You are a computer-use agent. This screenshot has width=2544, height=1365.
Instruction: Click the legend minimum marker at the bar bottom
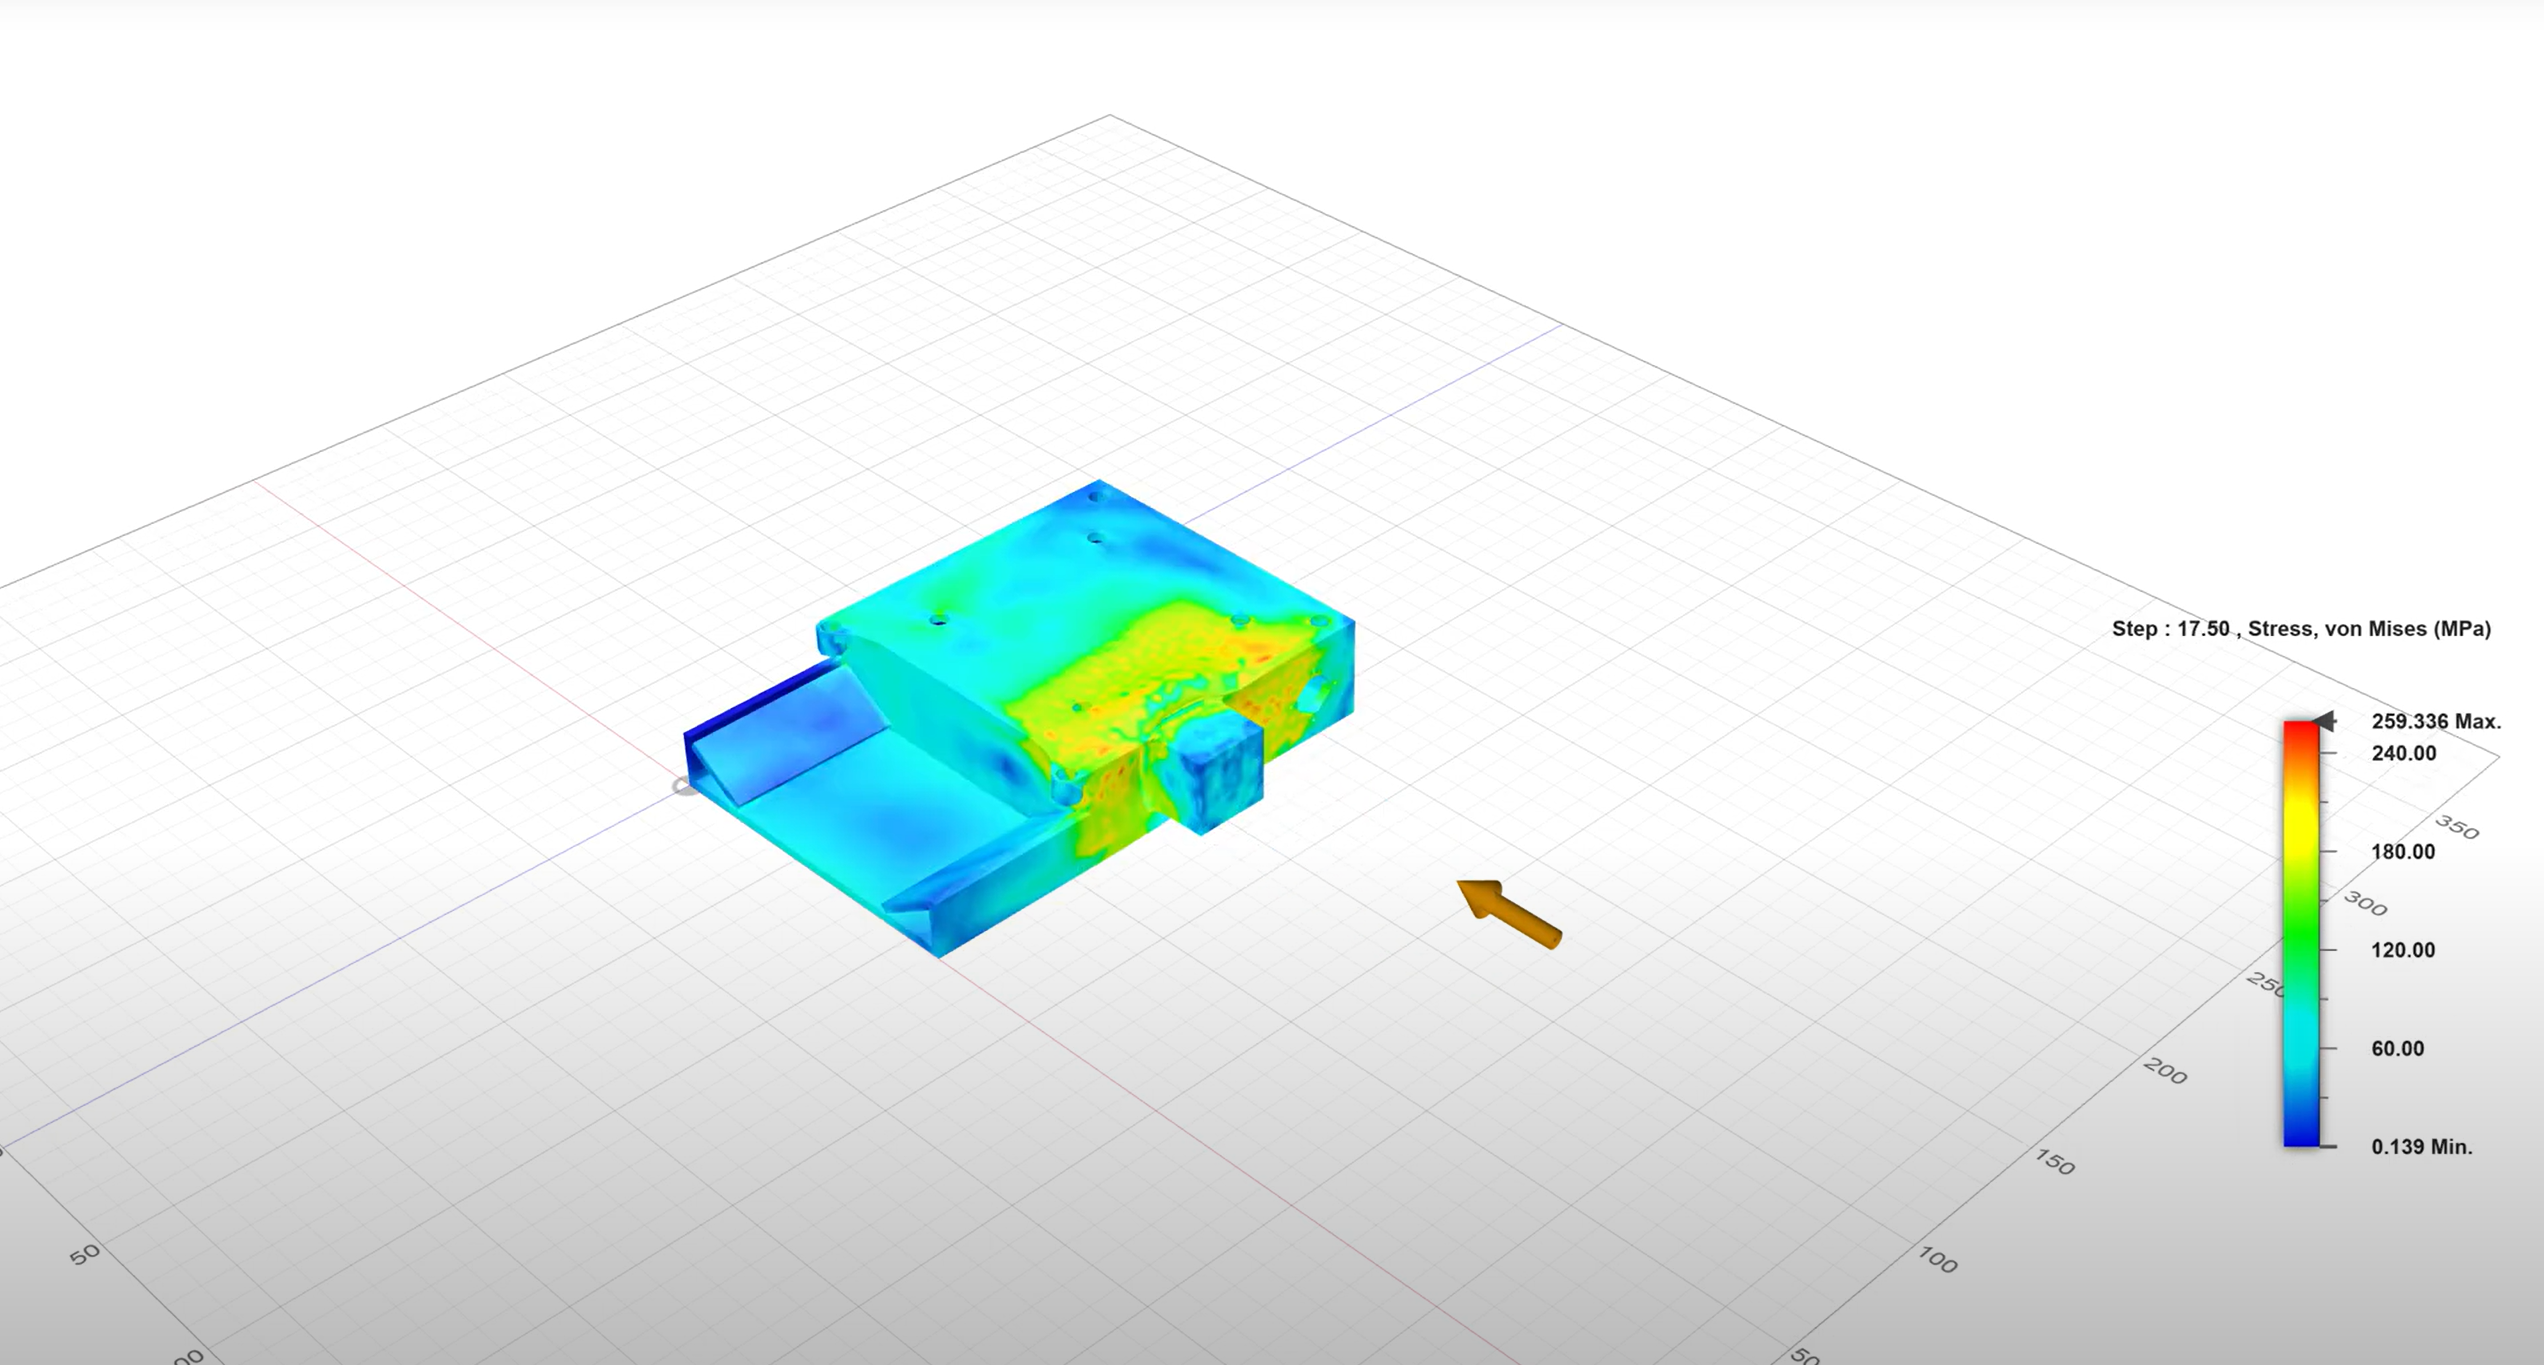click(x=2328, y=1146)
